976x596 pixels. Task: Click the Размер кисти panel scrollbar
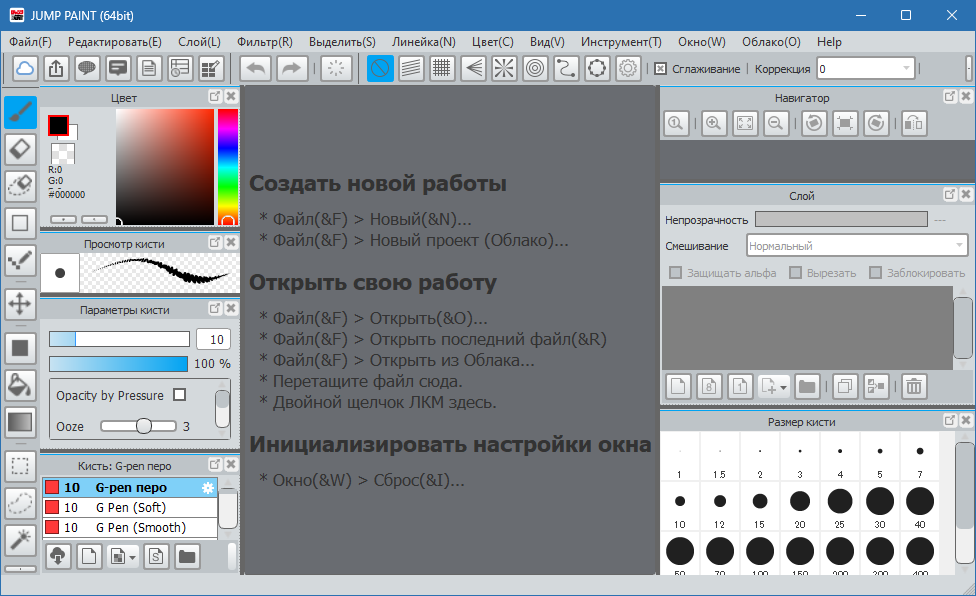click(964, 503)
